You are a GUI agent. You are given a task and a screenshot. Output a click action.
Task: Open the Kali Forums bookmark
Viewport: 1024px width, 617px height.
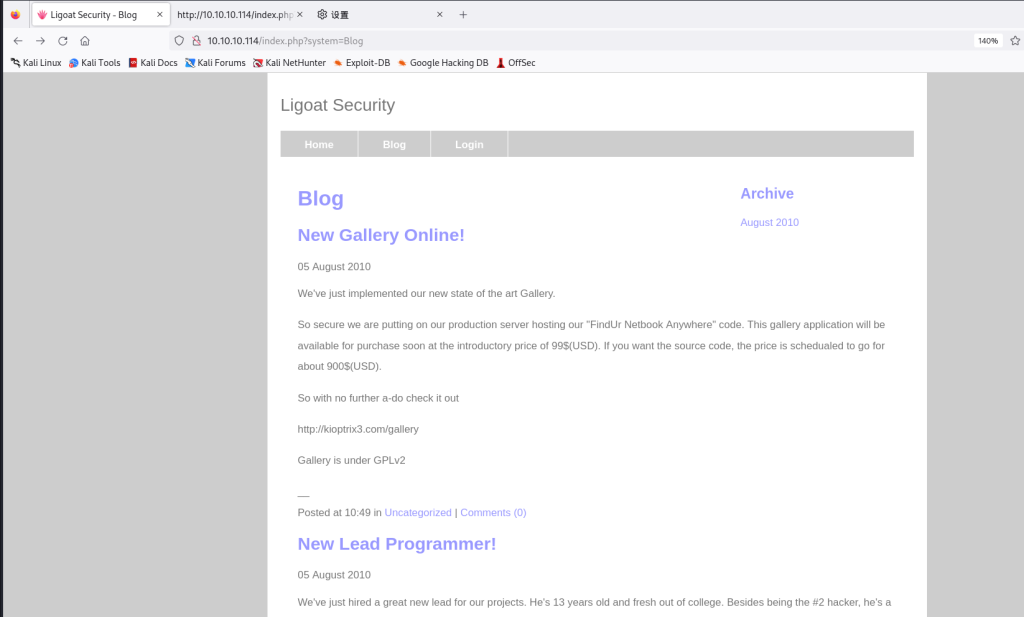216,63
